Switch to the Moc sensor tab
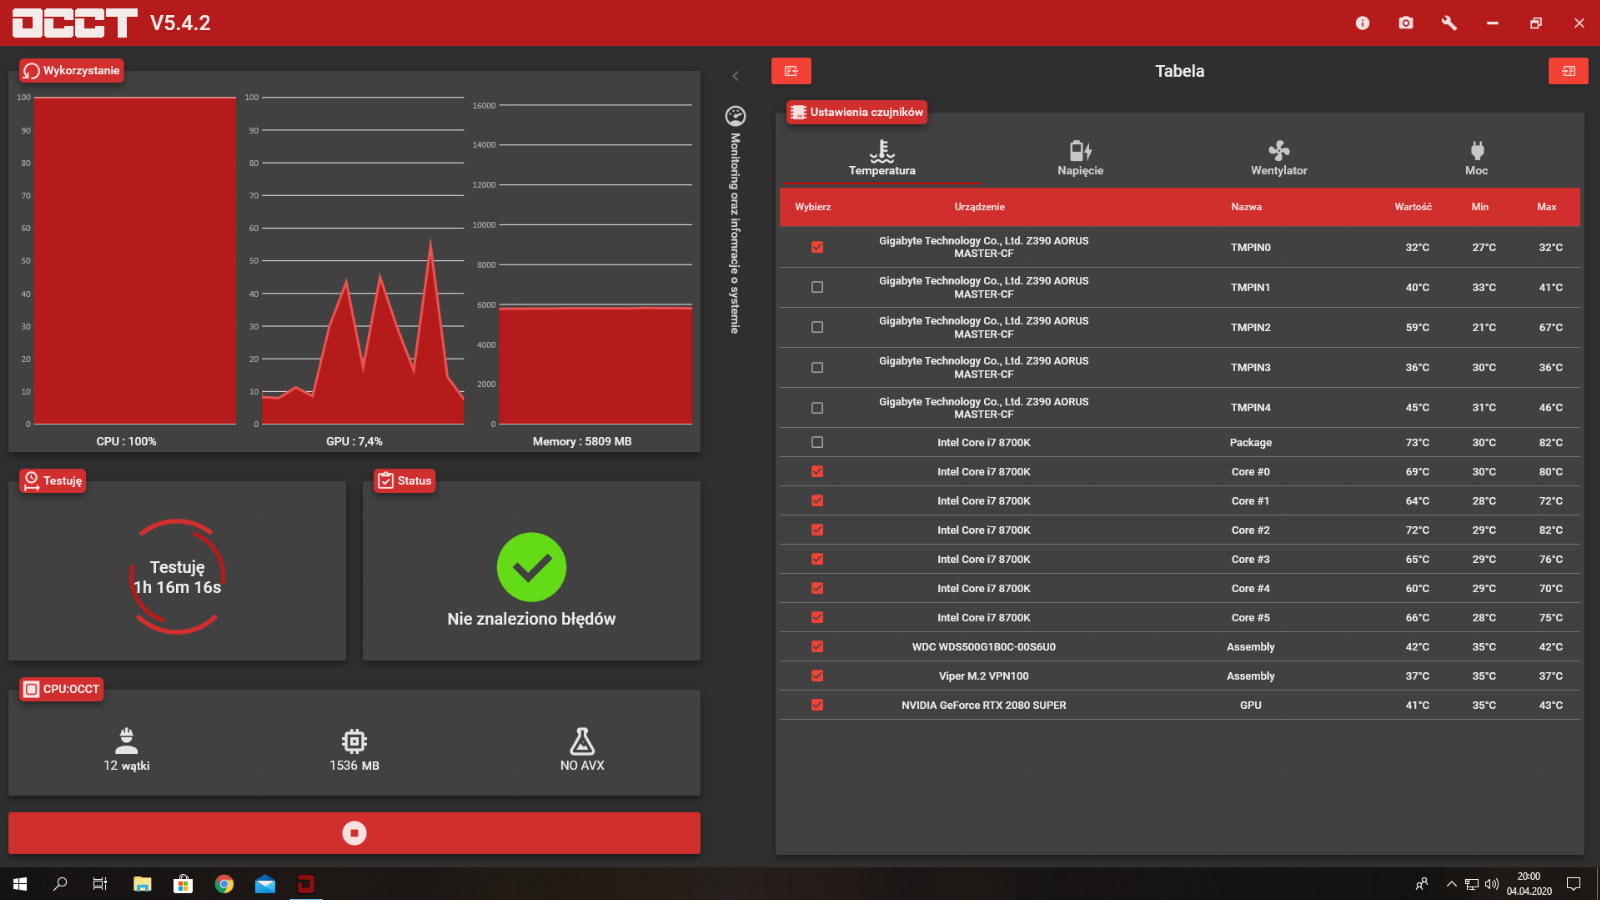This screenshot has width=1600, height=900. coord(1477,158)
